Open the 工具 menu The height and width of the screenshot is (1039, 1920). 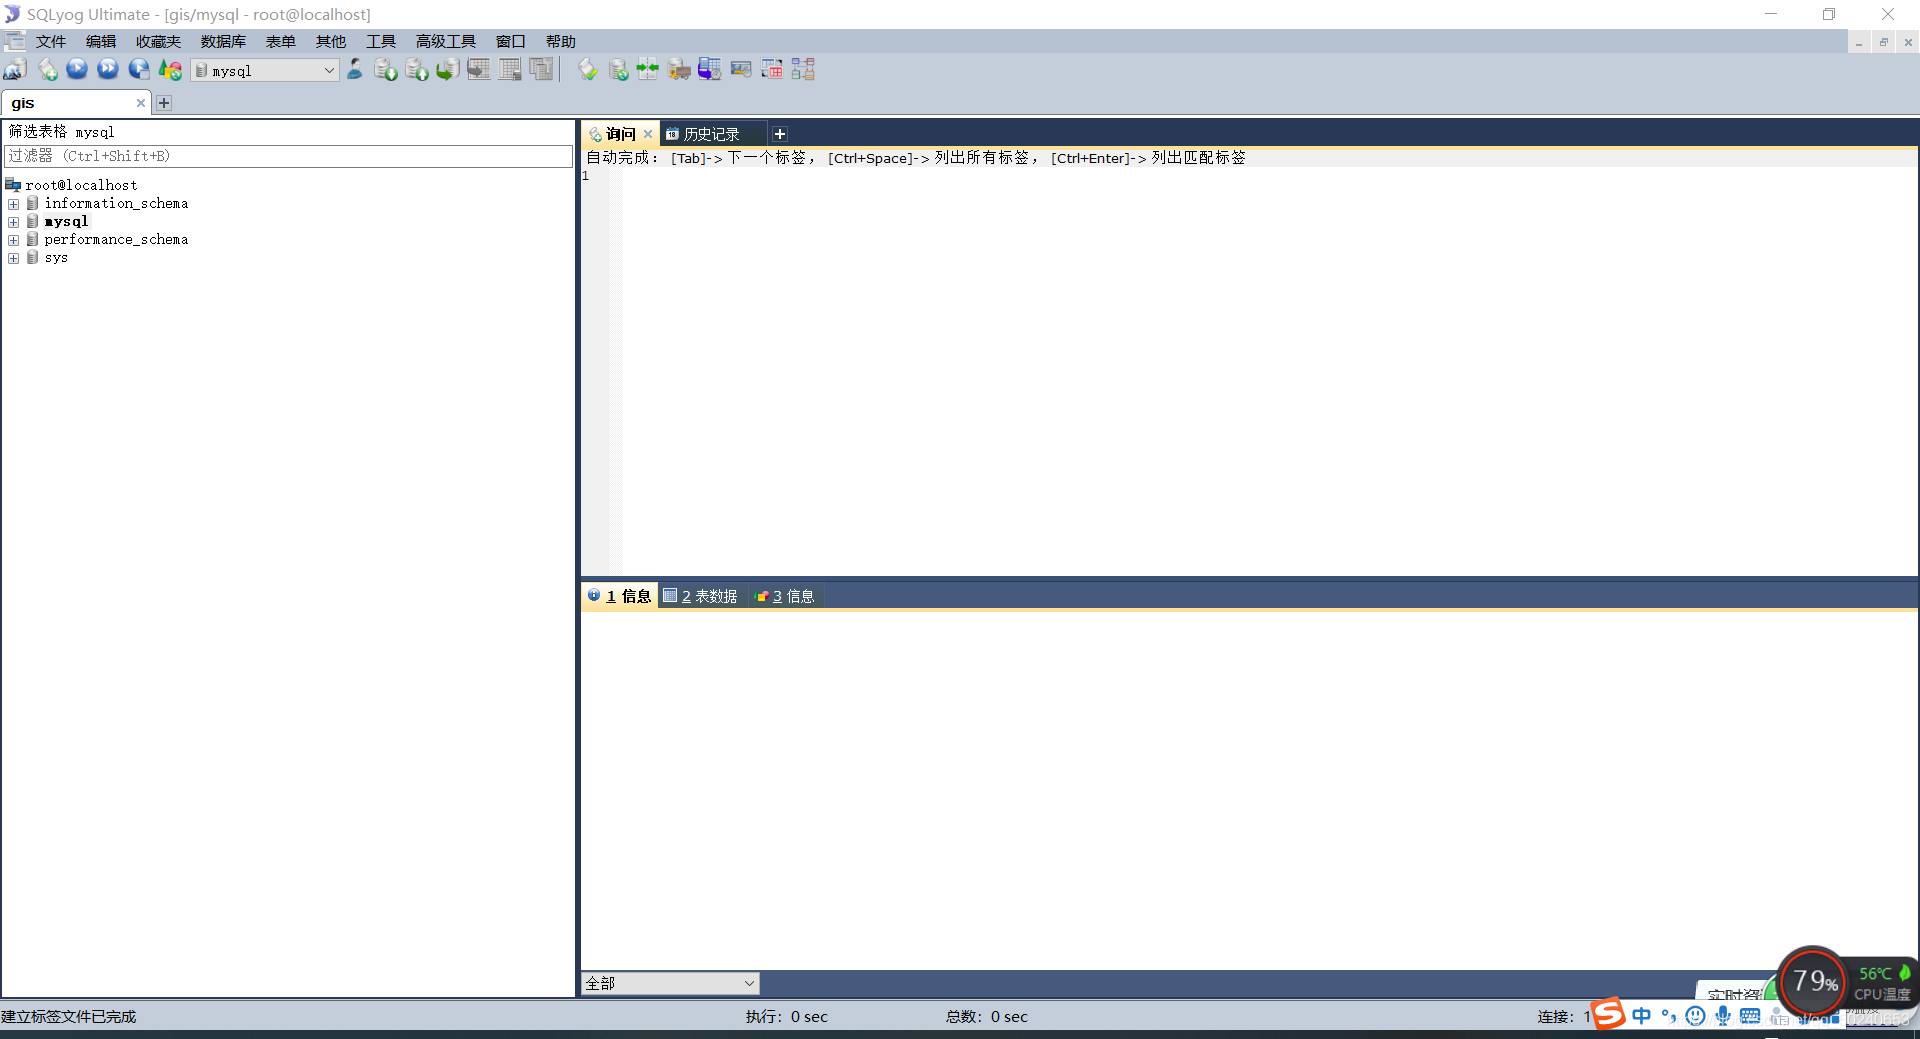pos(381,42)
